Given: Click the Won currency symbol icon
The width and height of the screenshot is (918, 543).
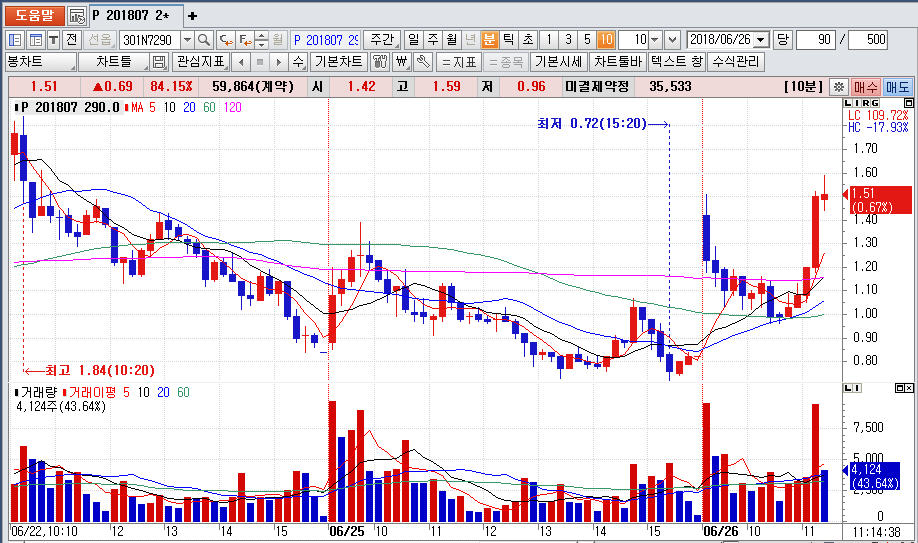Looking at the screenshot, I should click(402, 62).
